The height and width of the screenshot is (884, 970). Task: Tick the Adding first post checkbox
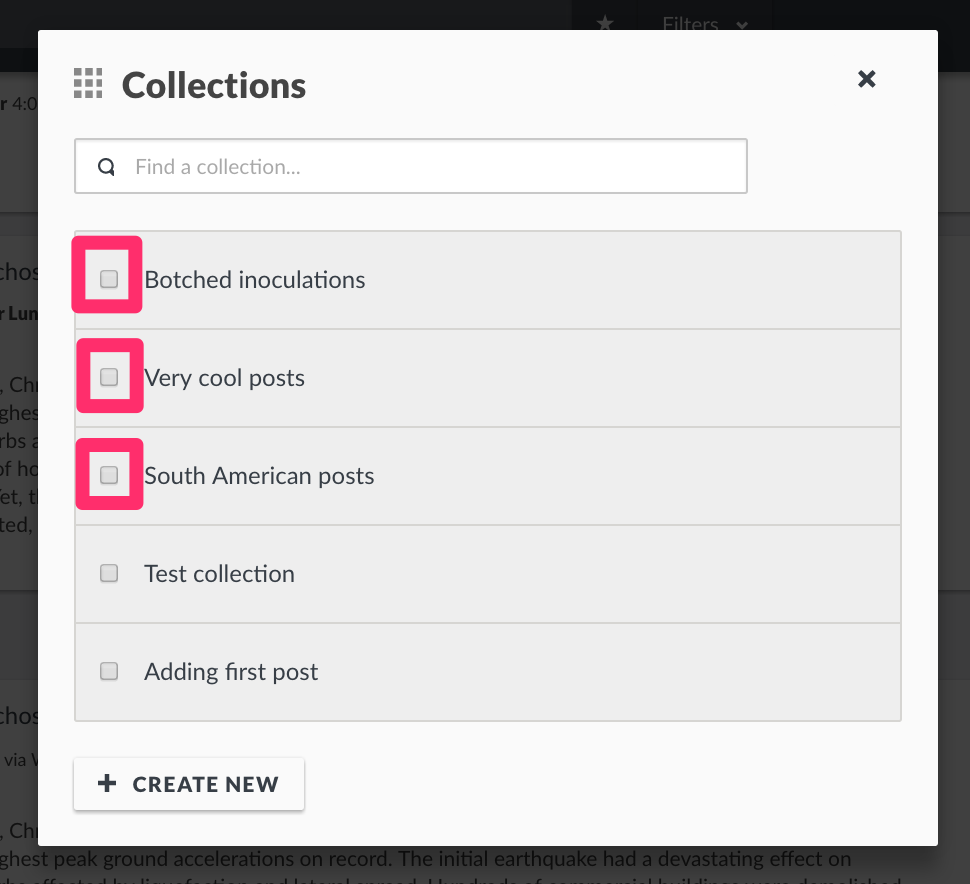109,671
